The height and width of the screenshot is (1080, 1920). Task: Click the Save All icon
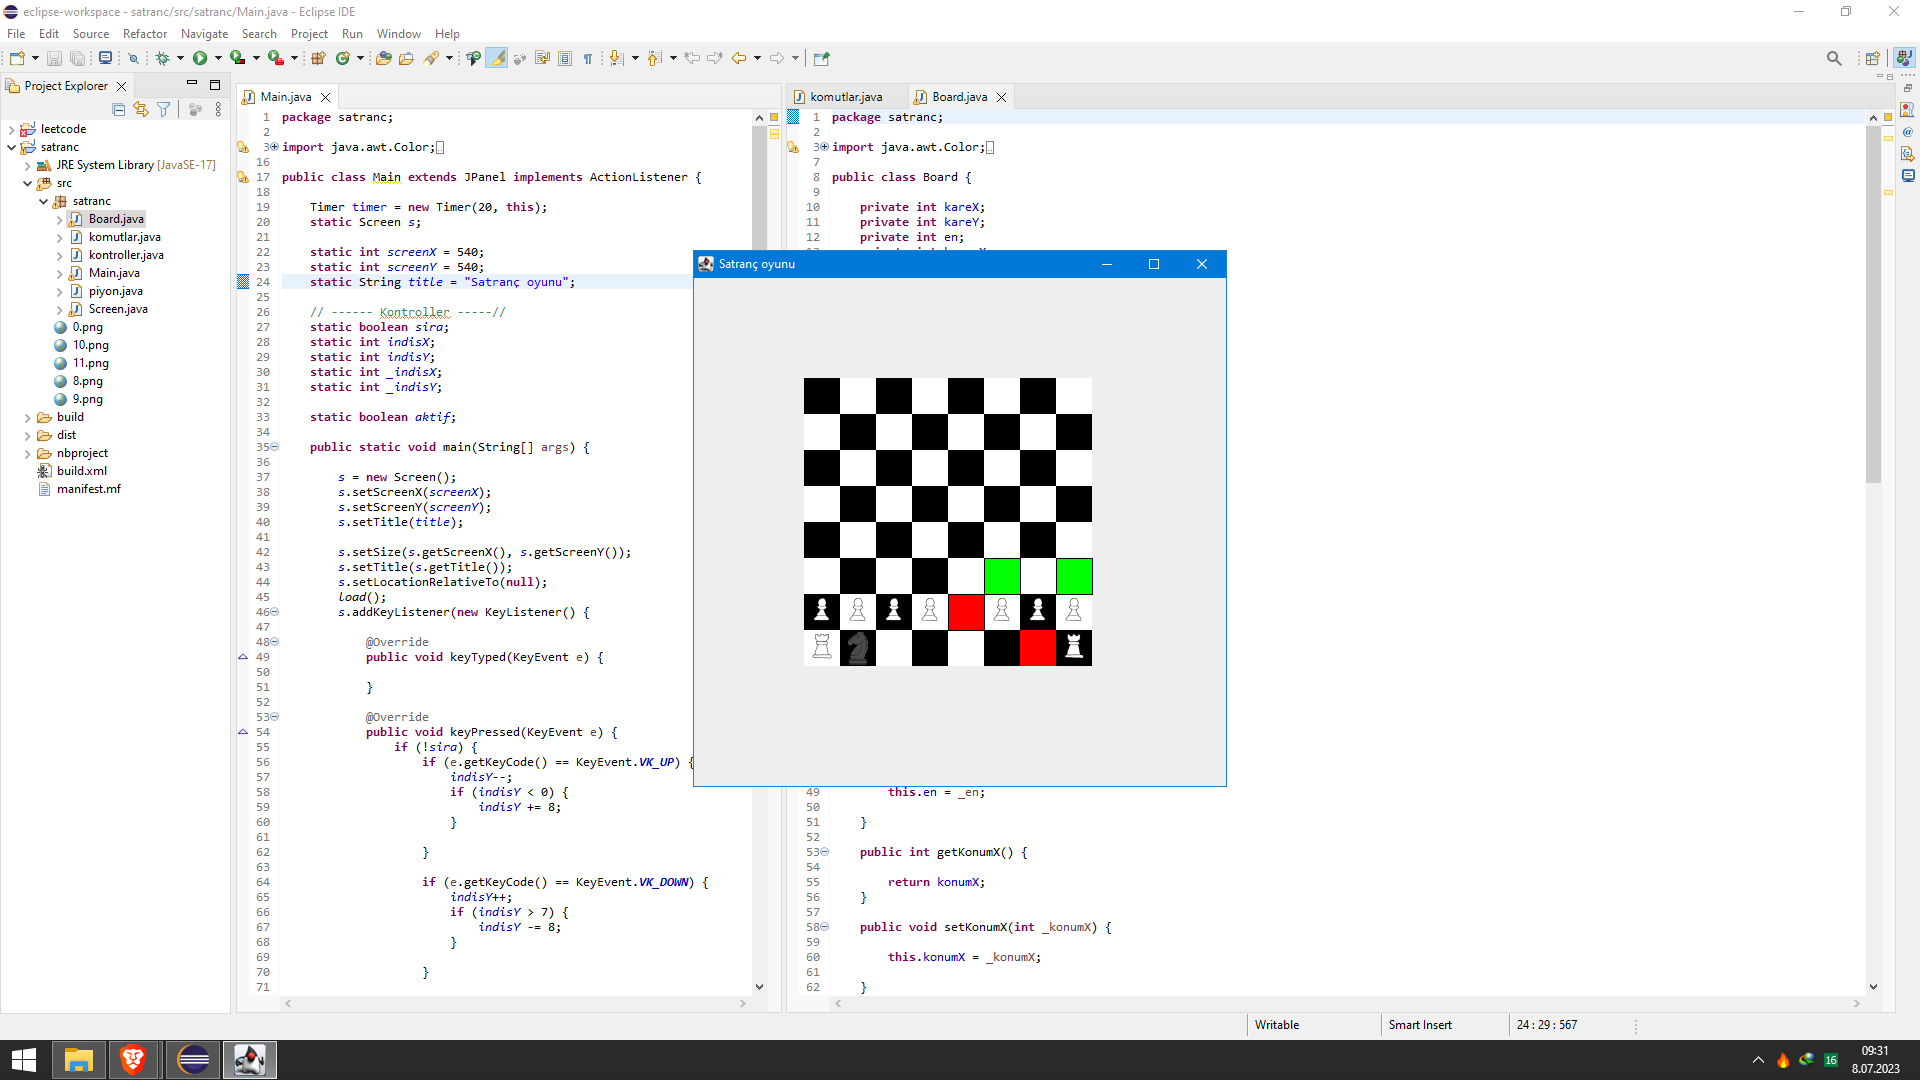(76, 58)
